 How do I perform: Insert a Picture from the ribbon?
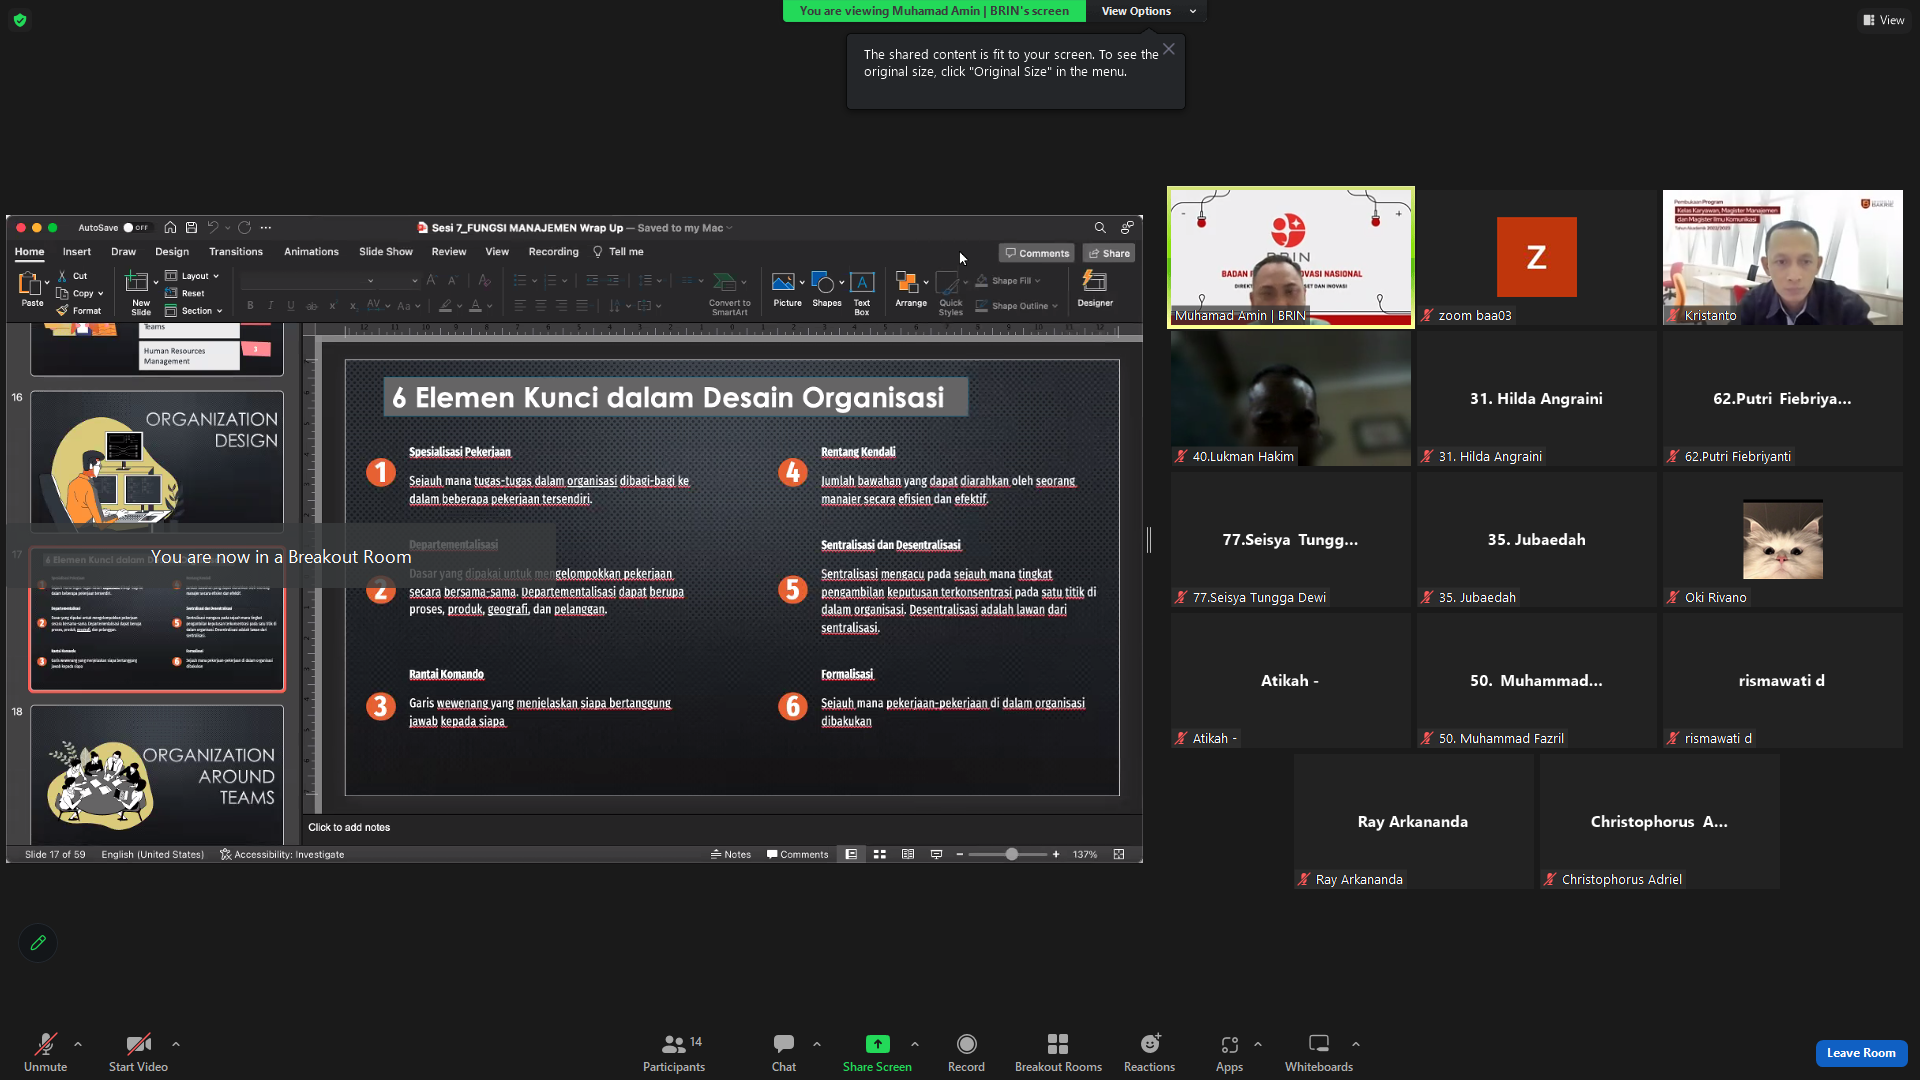[x=787, y=289]
